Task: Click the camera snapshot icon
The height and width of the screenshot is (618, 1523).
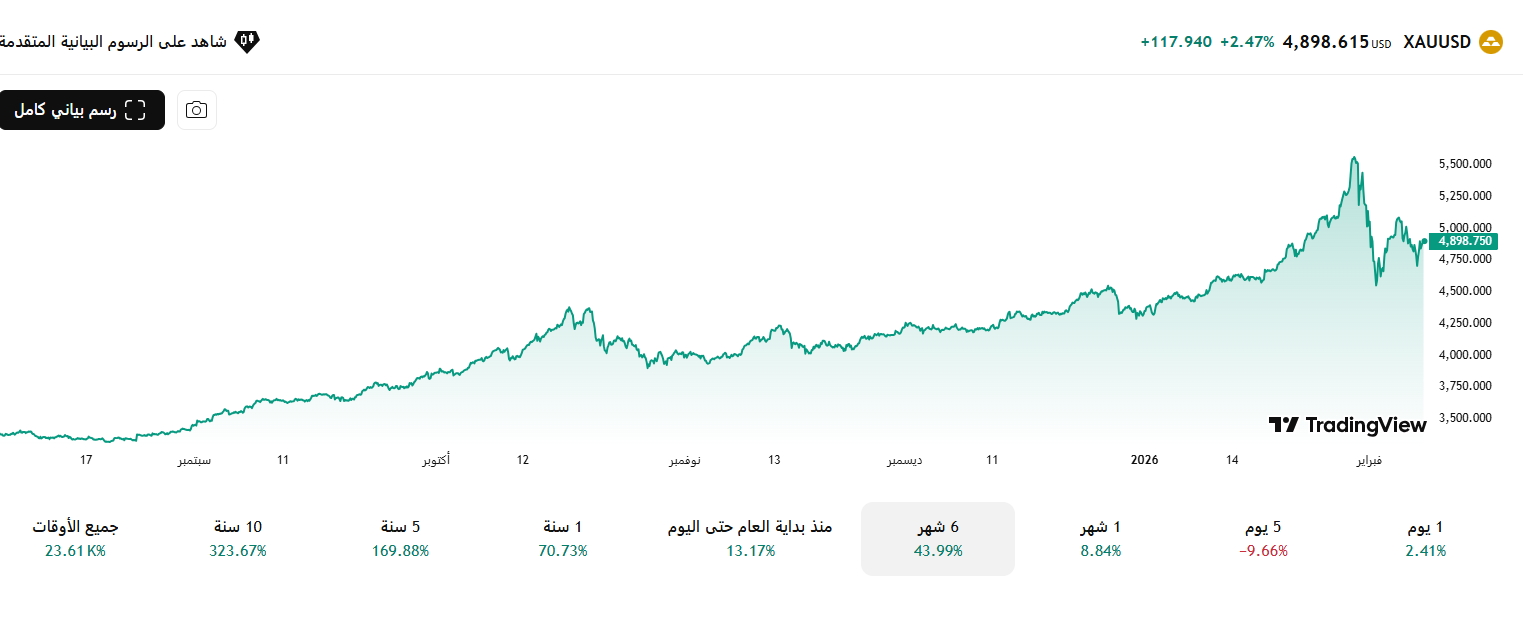Action: click(196, 110)
